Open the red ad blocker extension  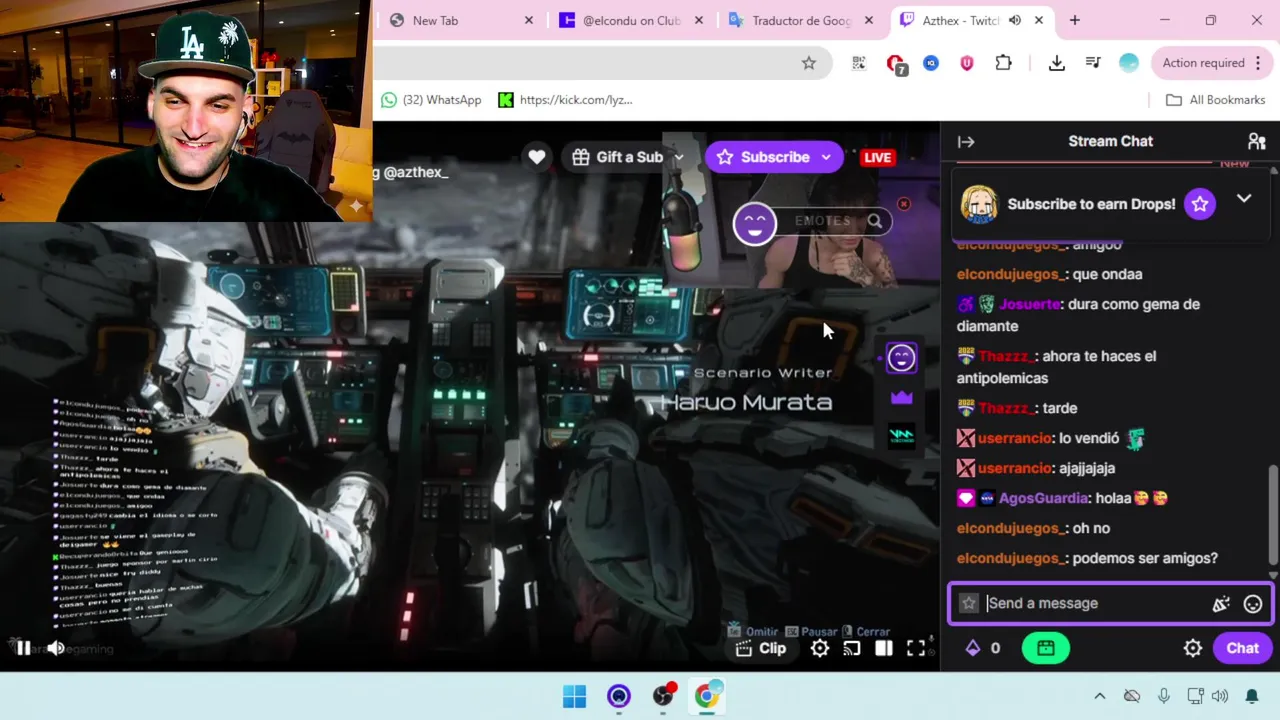[x=896, y=64]
